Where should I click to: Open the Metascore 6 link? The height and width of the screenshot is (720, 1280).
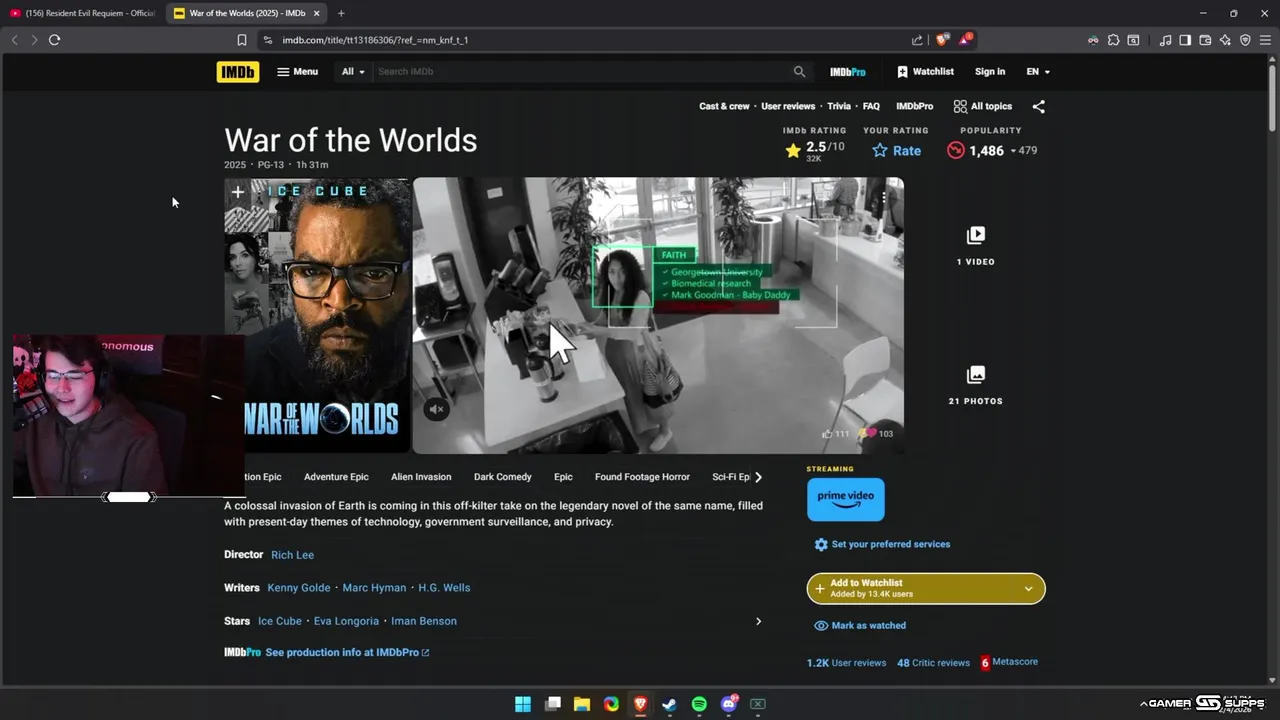(x=1009, y=662)
